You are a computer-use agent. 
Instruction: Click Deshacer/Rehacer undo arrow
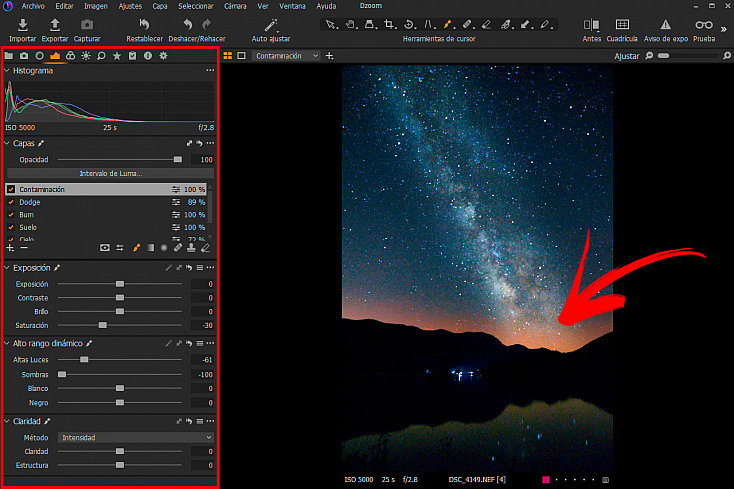click(x=187, y=24)
